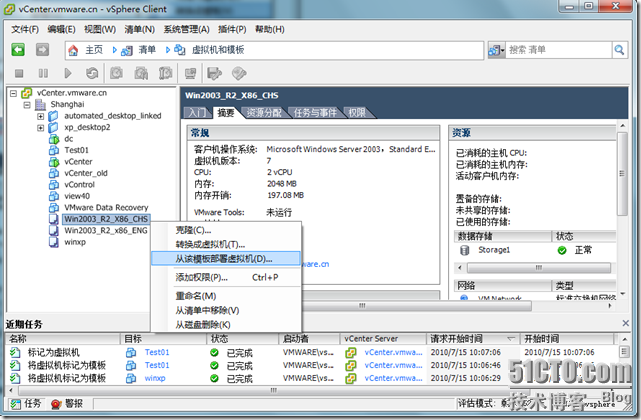Select the view40 virtual machine
This screenshot has width=641, height=420.
(x=77, y=196)
